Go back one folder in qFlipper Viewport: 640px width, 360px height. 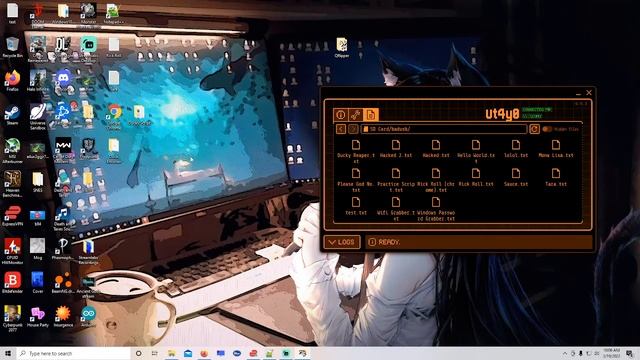[x=341, y=129]
